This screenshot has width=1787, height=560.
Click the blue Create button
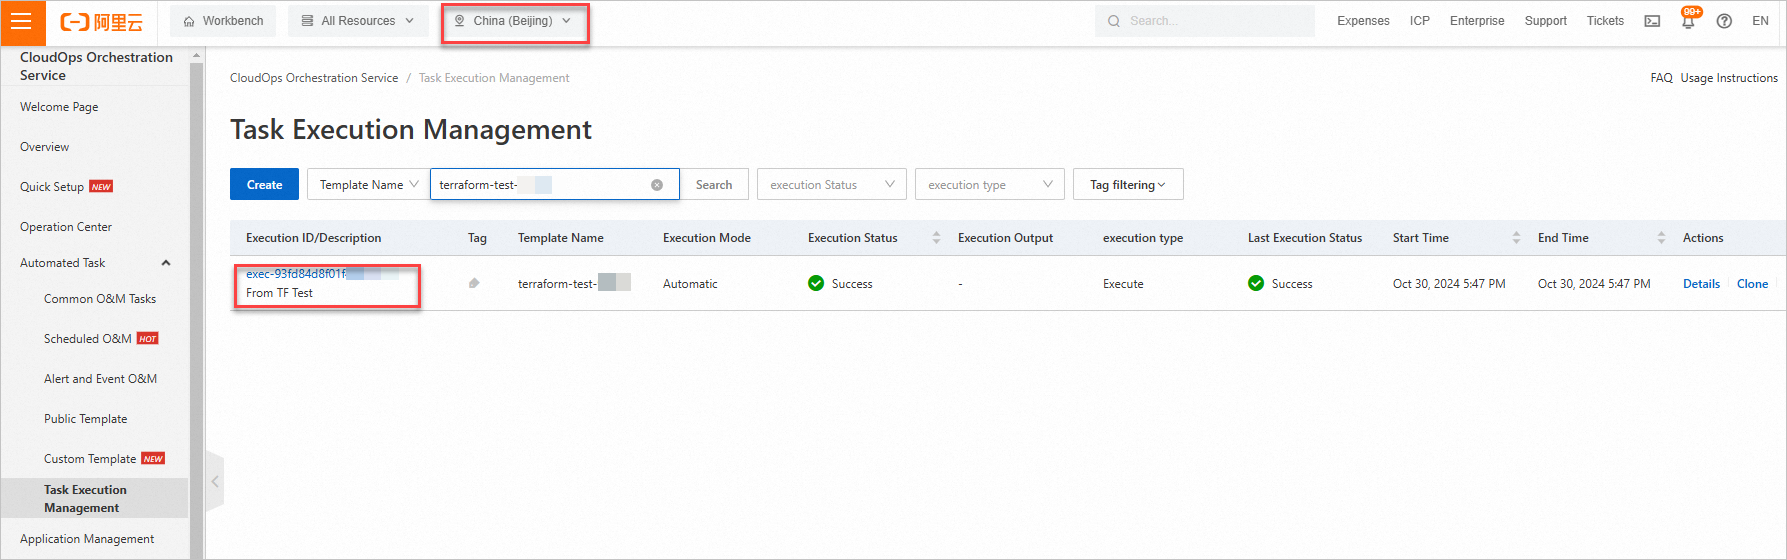[x=264, y=185]
